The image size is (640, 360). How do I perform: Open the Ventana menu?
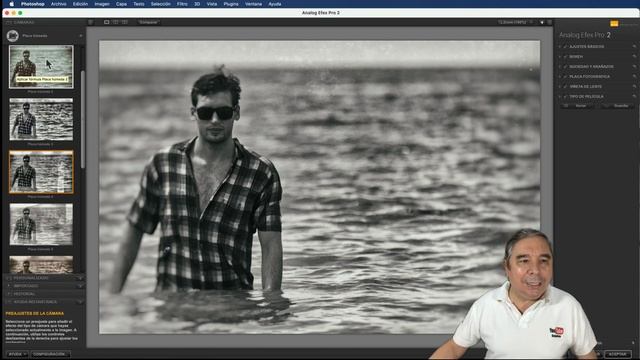pyautogui.click(x=253, y=4)
